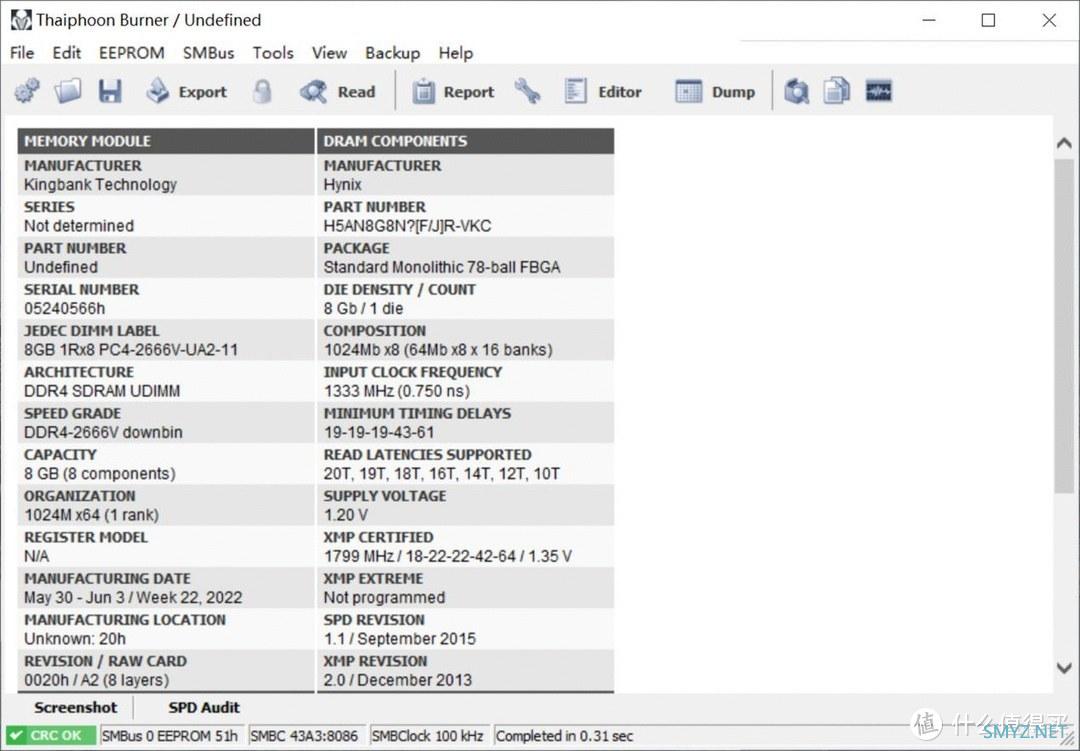
Task: Click the copy documents icon in toolbar
Action: 837,91
